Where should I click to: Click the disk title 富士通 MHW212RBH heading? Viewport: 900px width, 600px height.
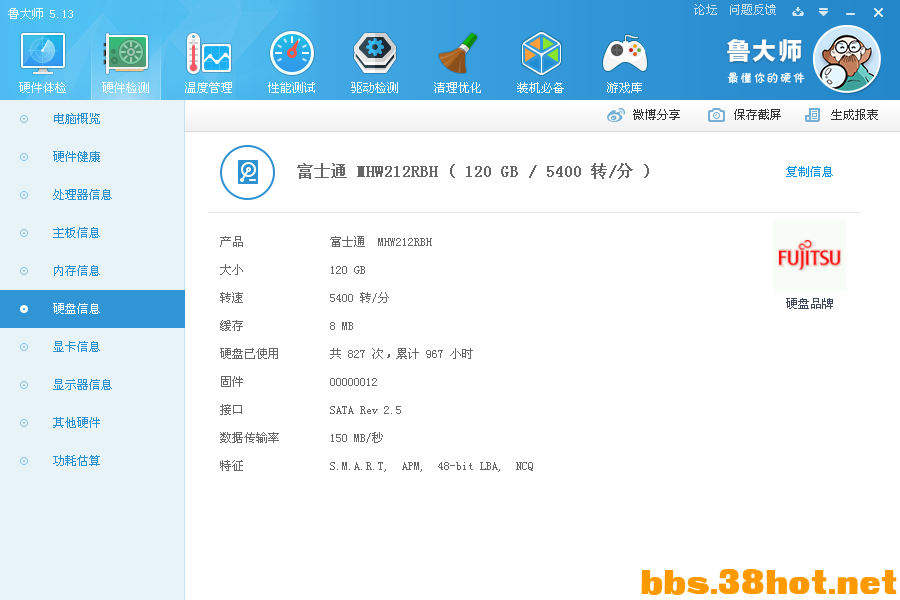(474, 171)
